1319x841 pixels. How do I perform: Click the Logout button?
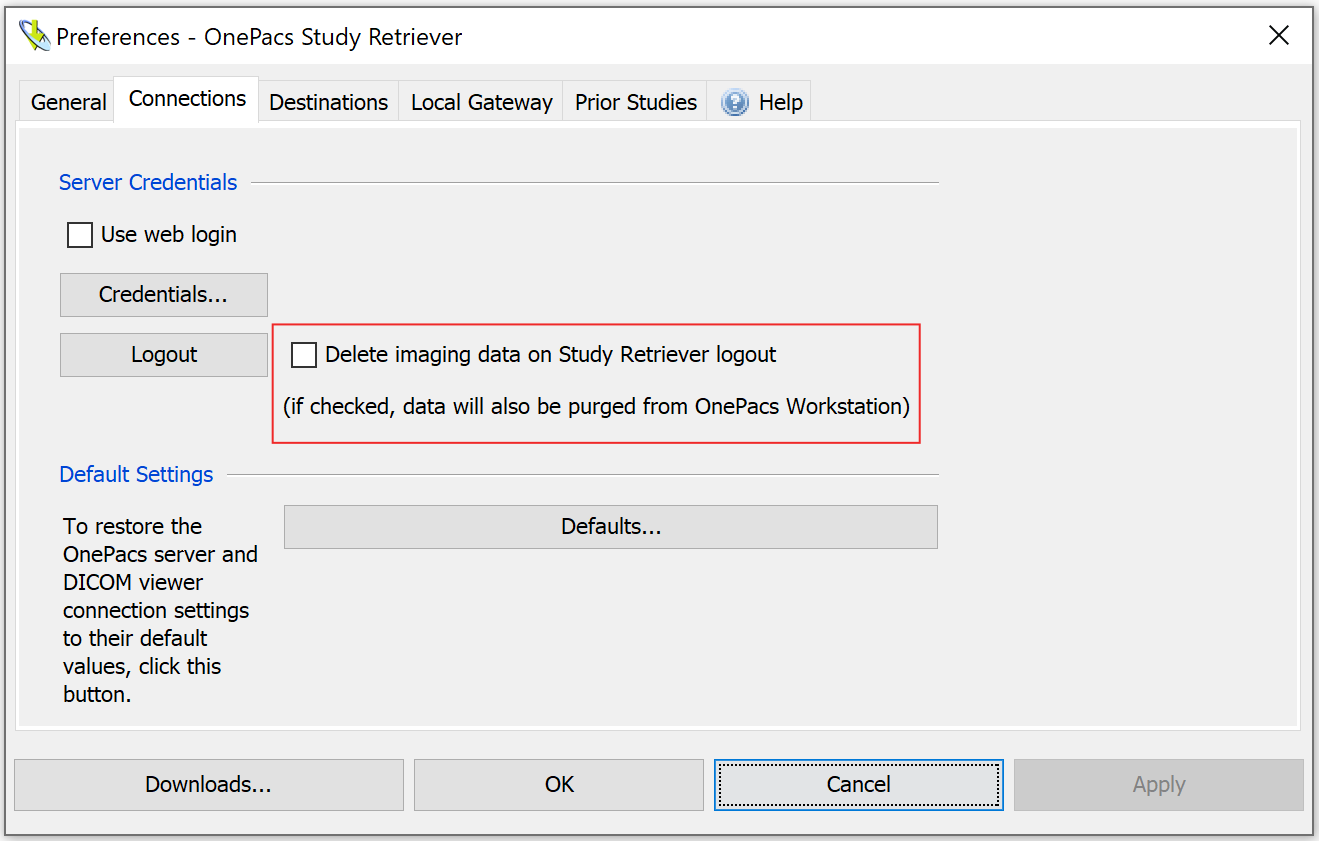coord(164,355)
